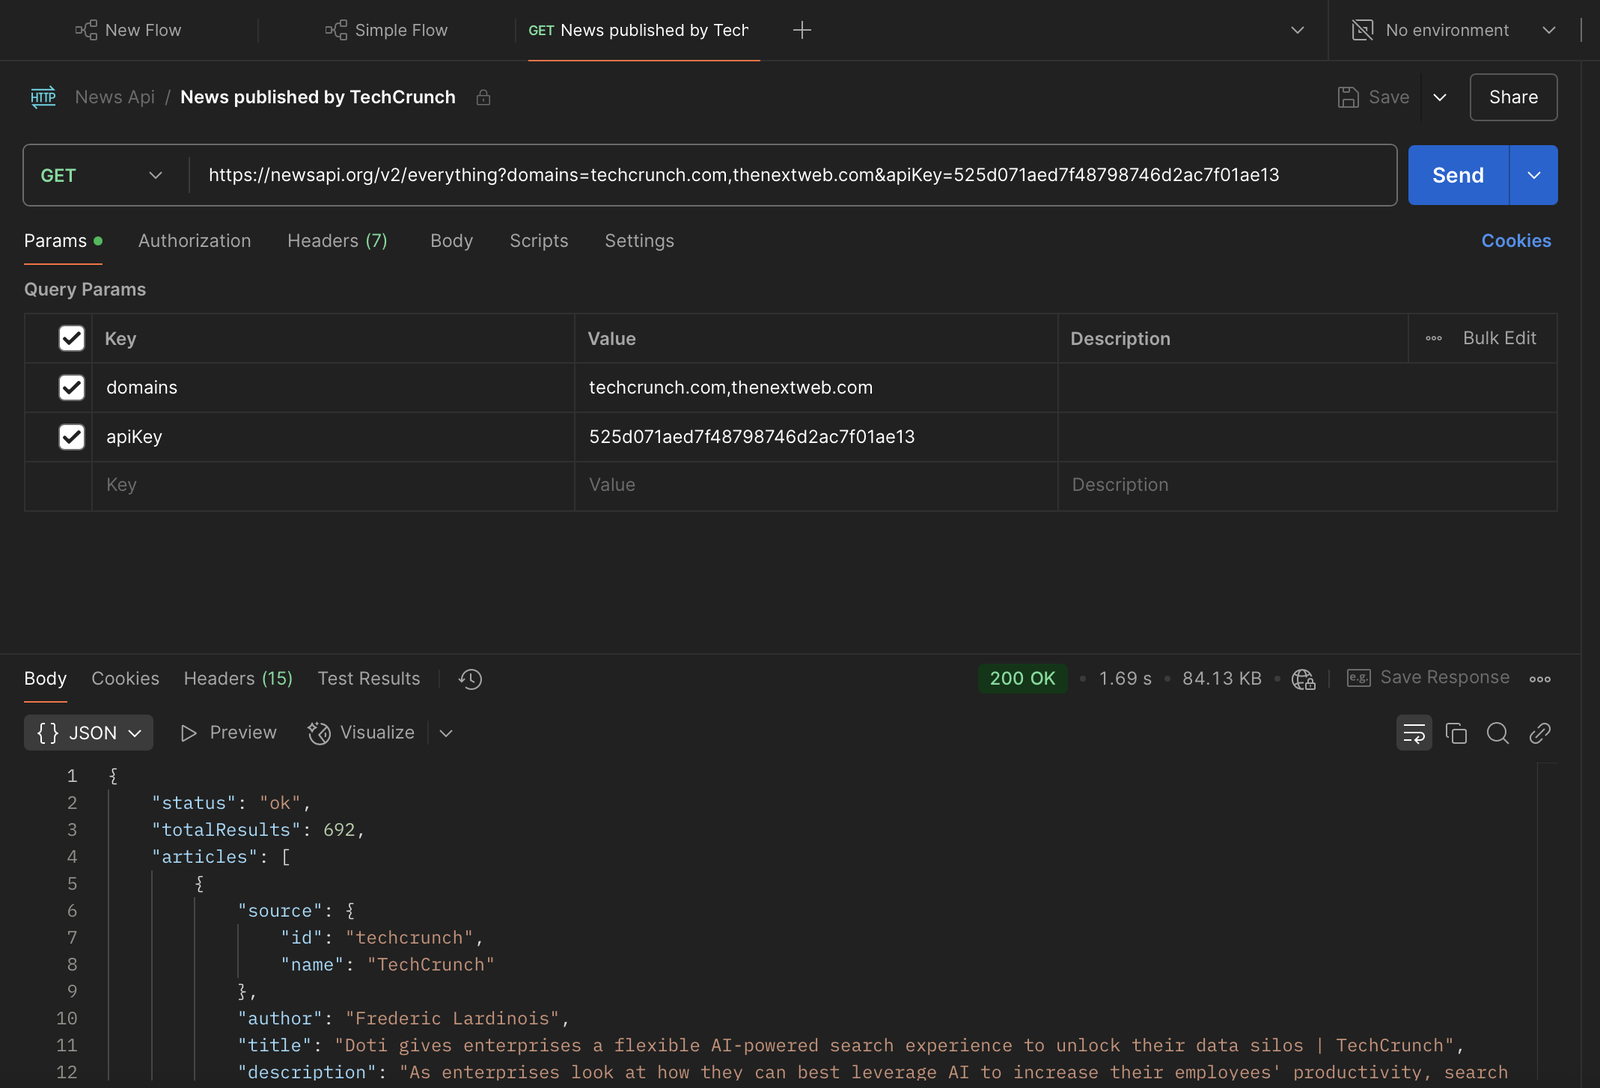Switch to the Authorization tab
Image resolution: width=1600 pixels, height=1088 pixels.
195,241
